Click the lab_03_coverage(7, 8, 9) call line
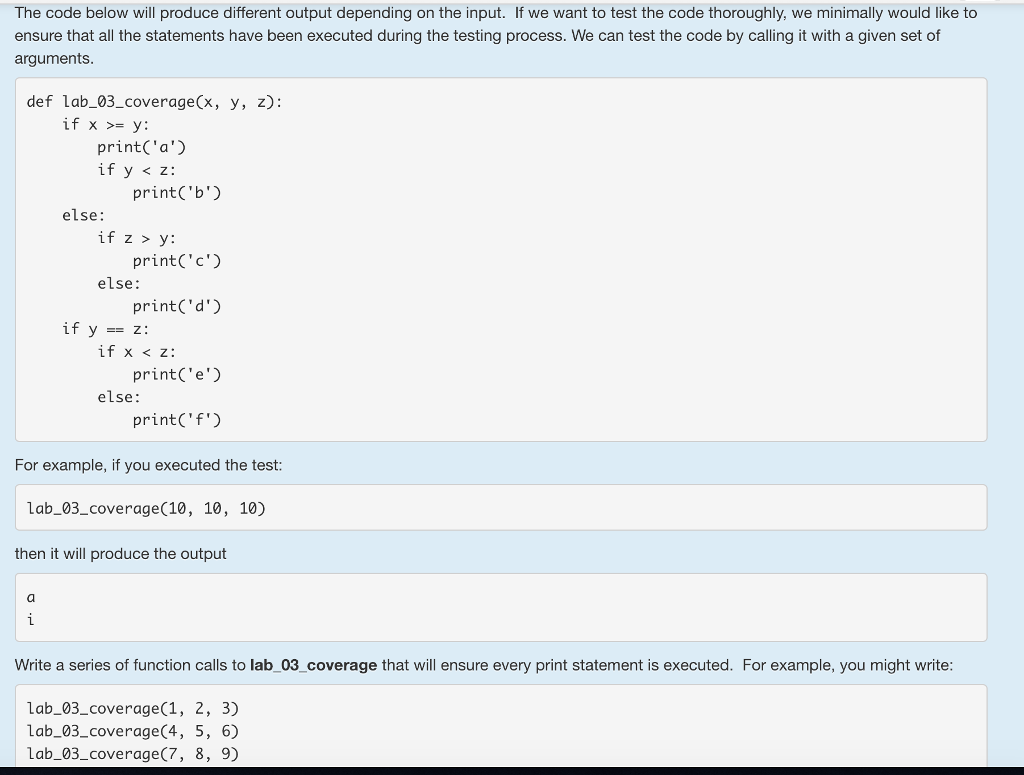This screenshot has height=775, width=1024. [133, 753]
